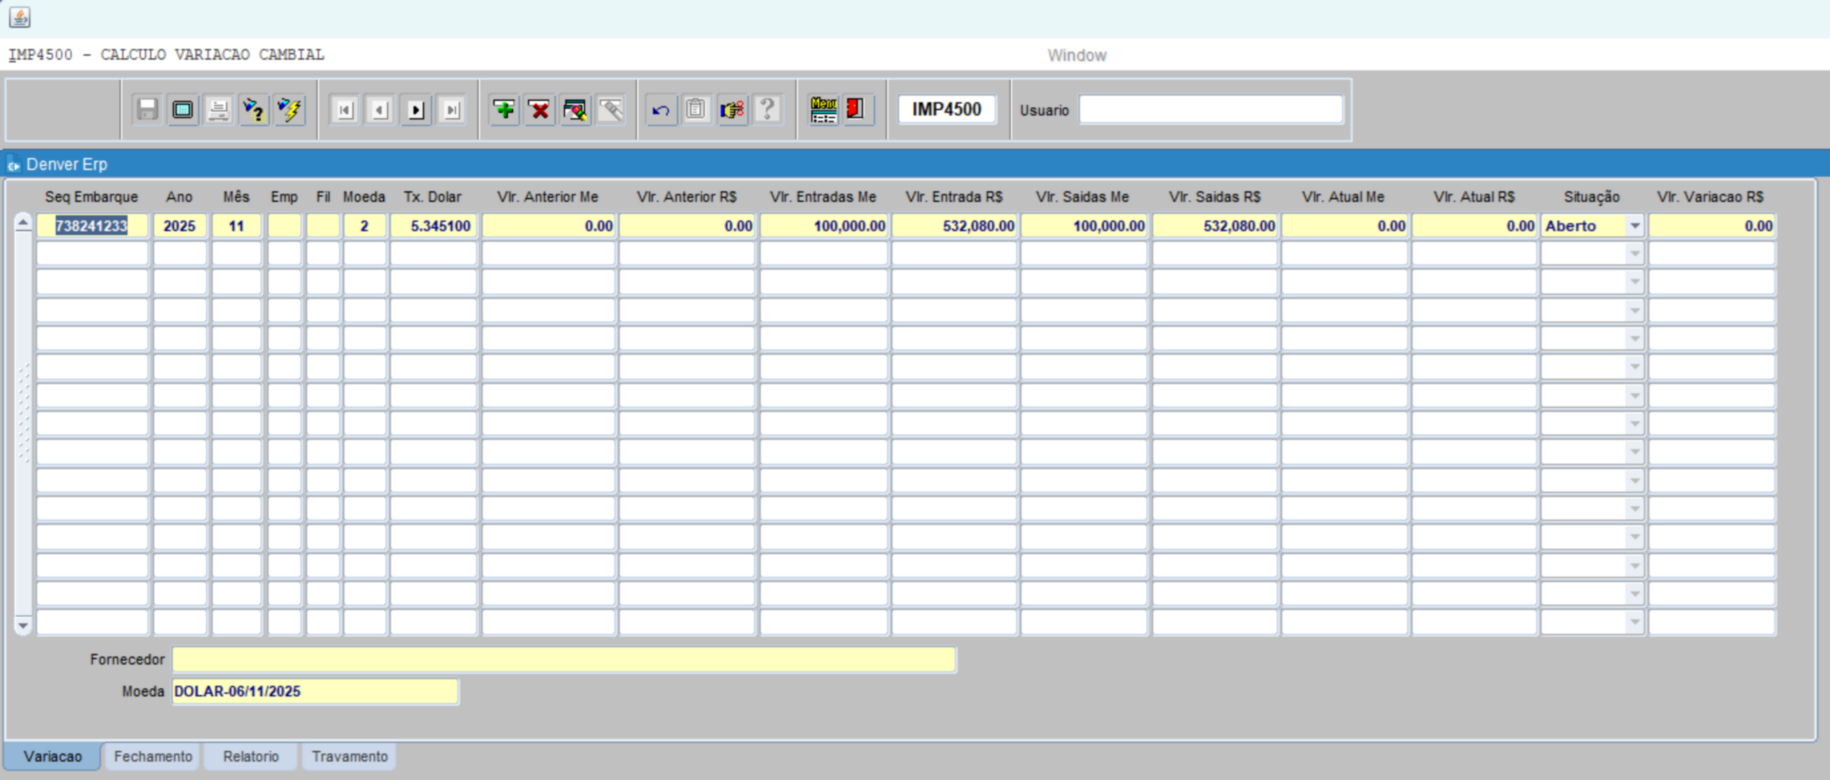Go to the next record arrow

pos(416,110)
